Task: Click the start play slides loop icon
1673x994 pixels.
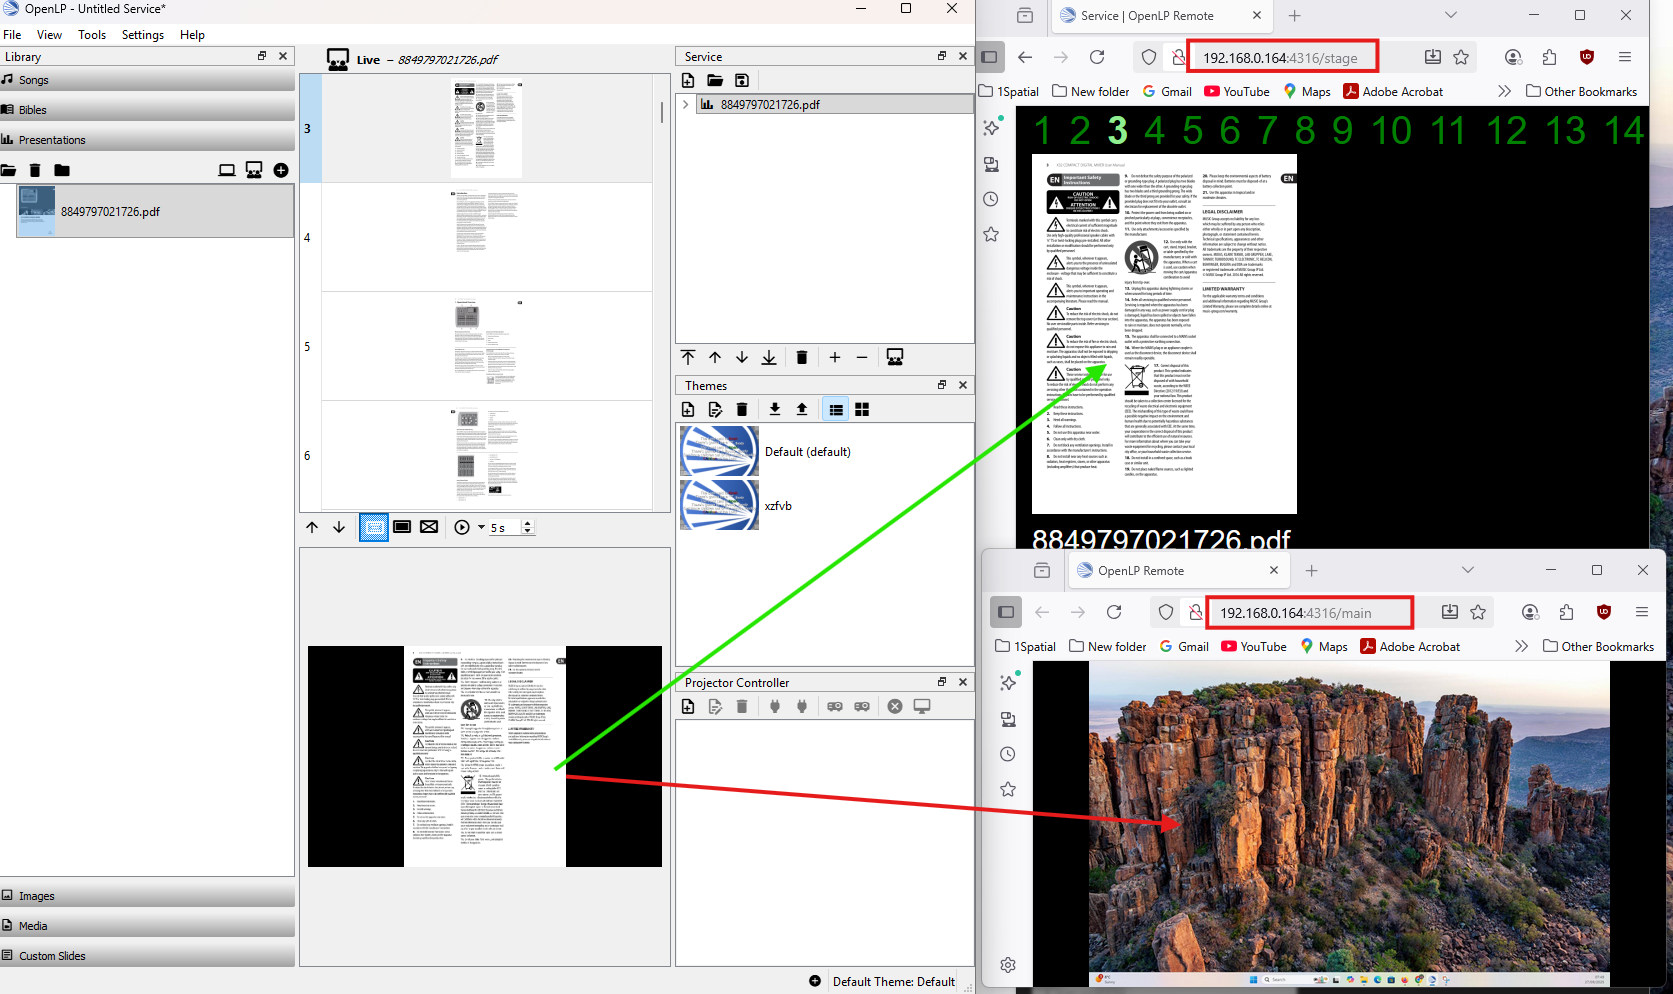Action: (x=462, y=527)
